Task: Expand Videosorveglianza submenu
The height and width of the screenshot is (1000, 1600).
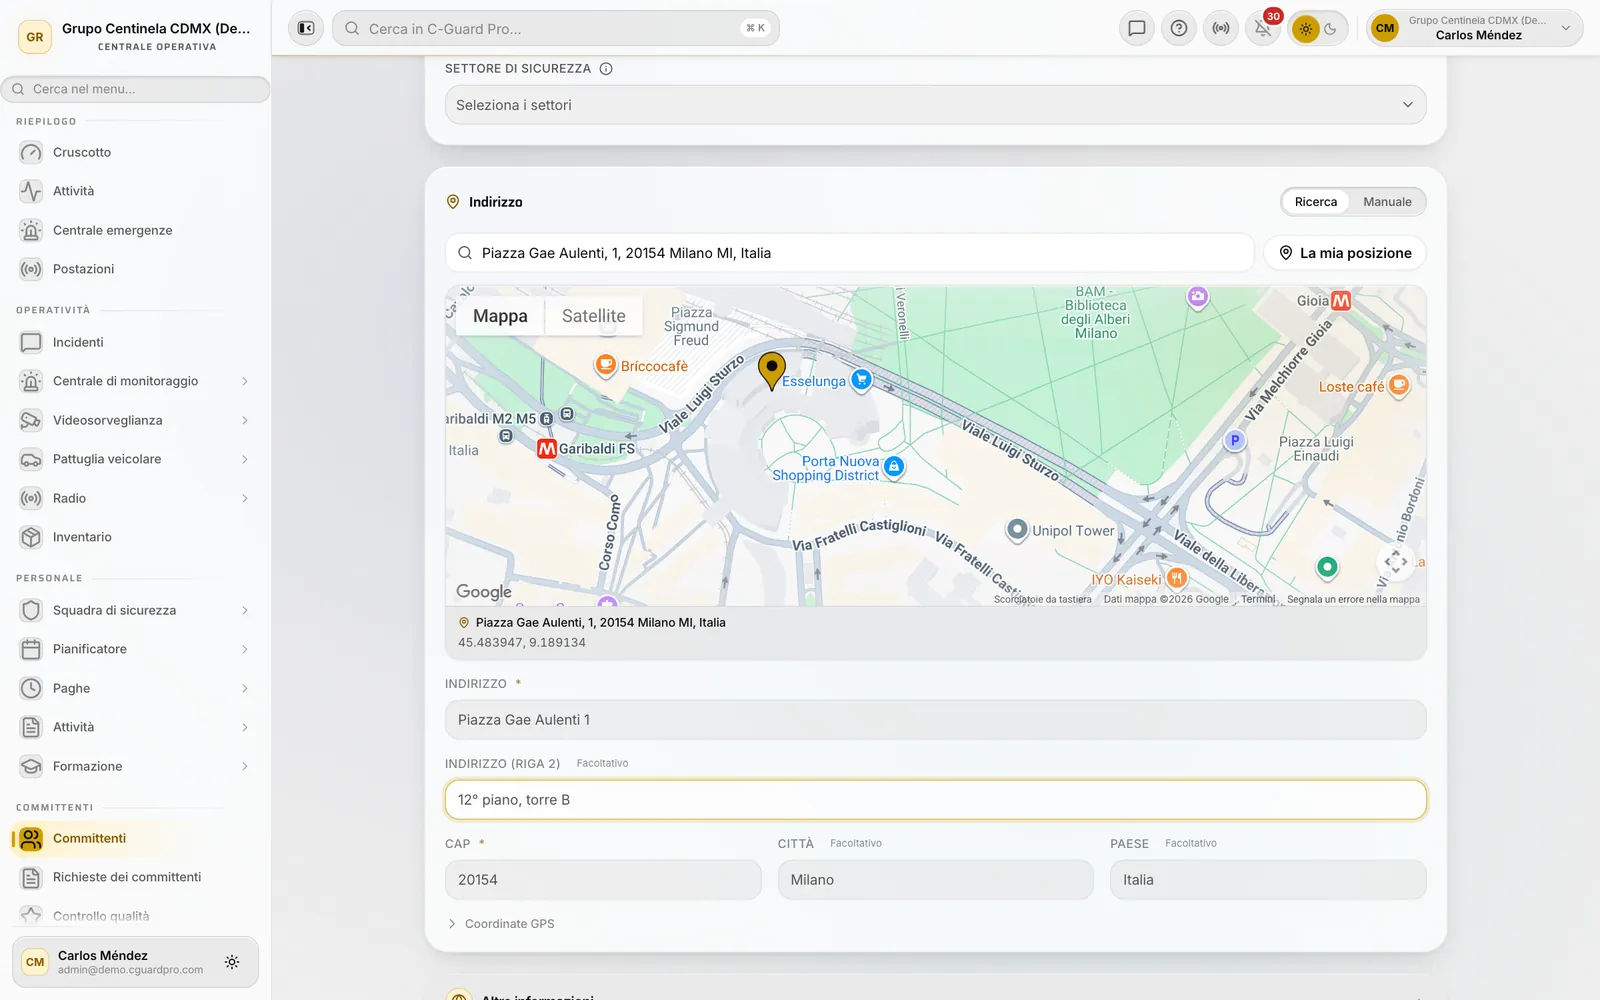Action: click(245, 420)
